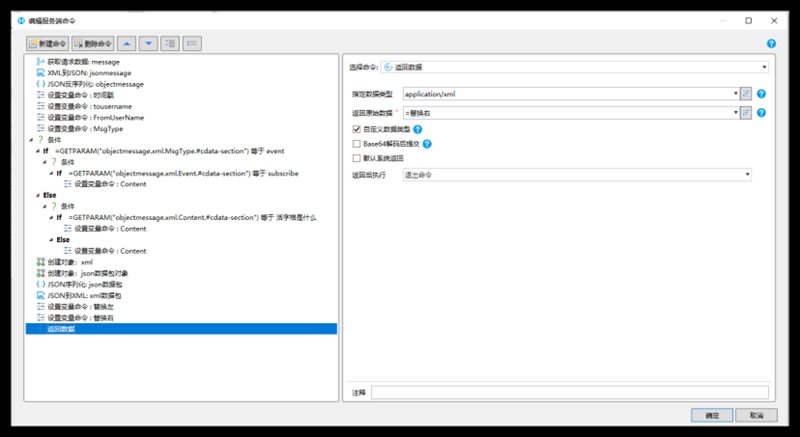The width and height of the screenshot is (800, 437).
Task: Click the icon of 设置变量命令: MsgType
Action: click(x=41, y=128)
